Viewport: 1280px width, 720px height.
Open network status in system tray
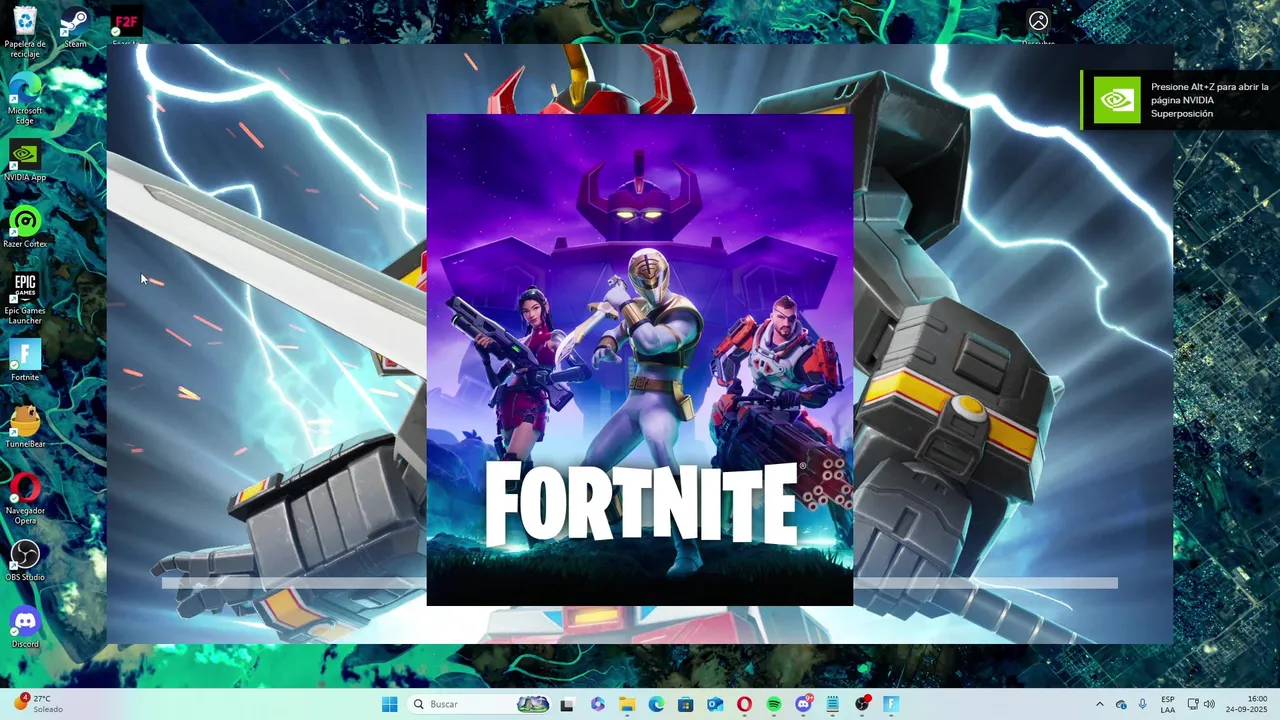click(1193, 704)
